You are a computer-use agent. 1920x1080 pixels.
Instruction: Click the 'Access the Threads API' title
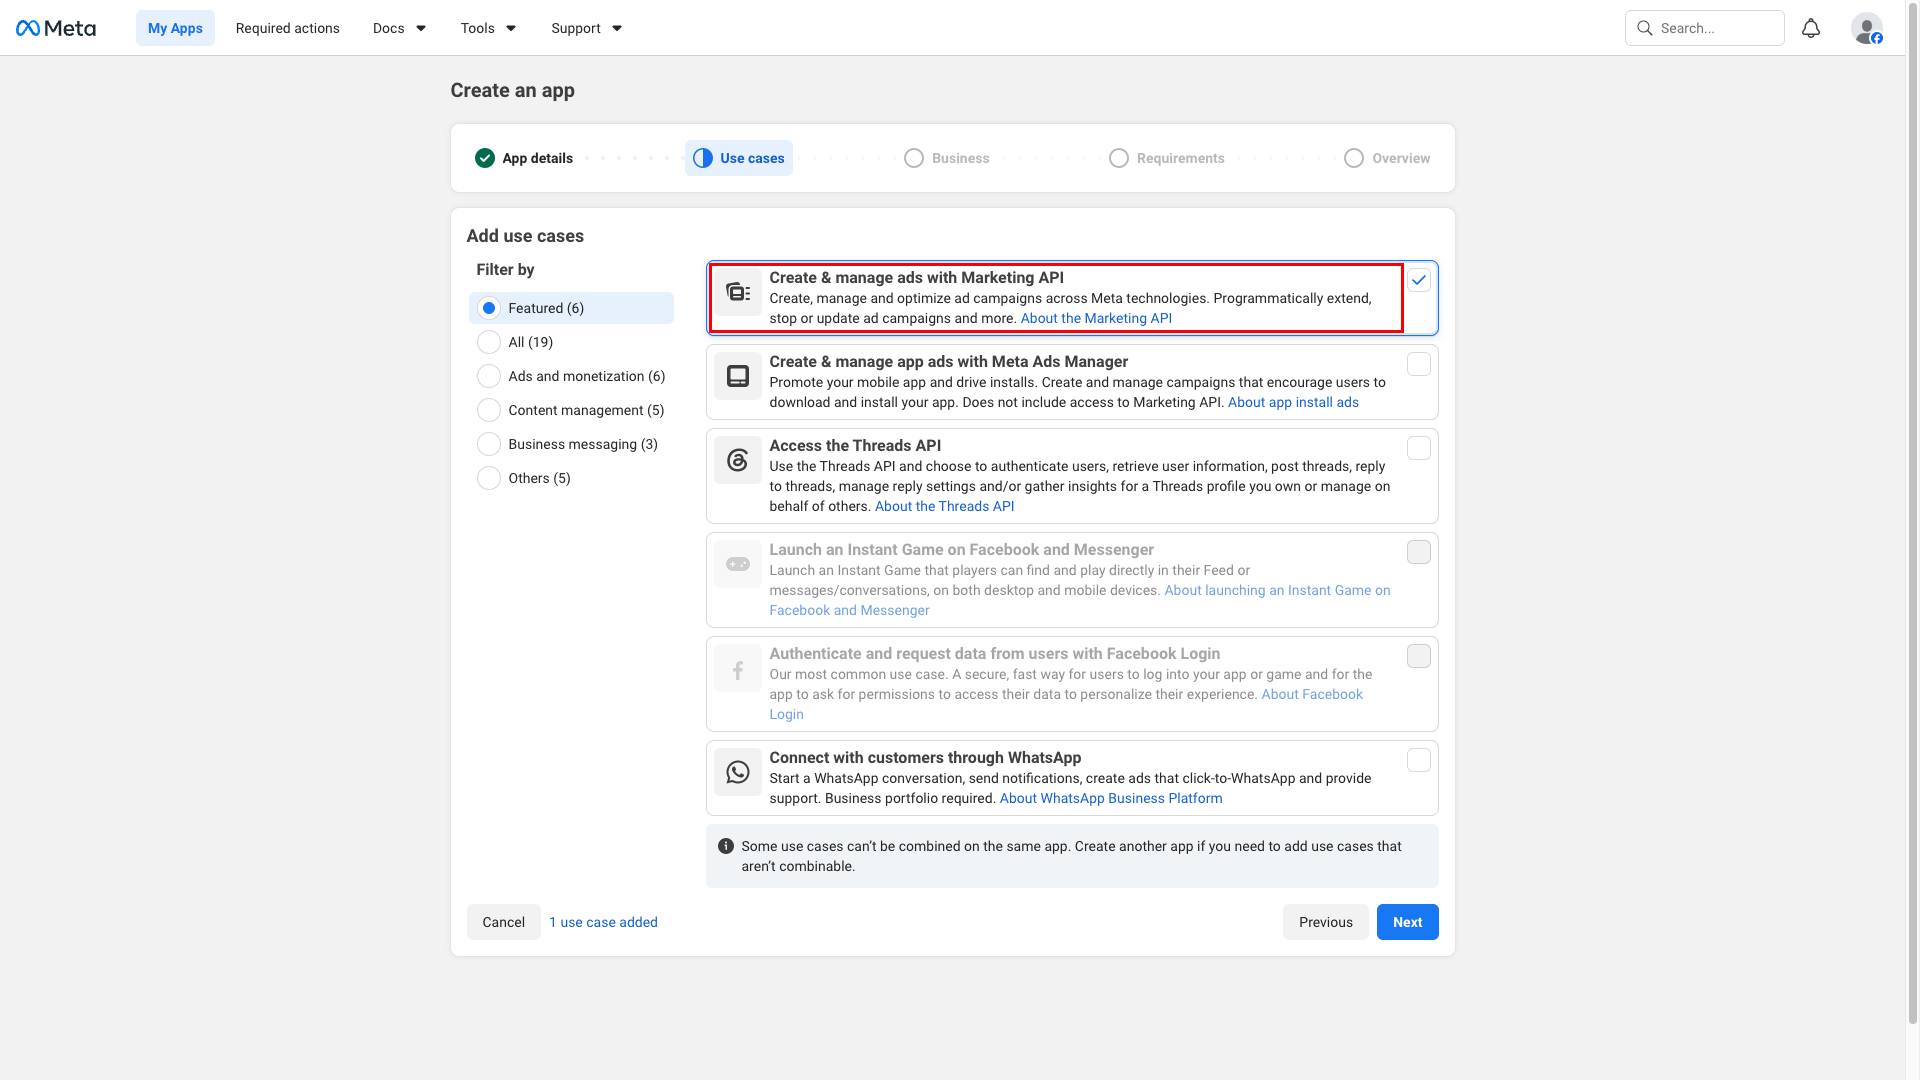[855, 446]
